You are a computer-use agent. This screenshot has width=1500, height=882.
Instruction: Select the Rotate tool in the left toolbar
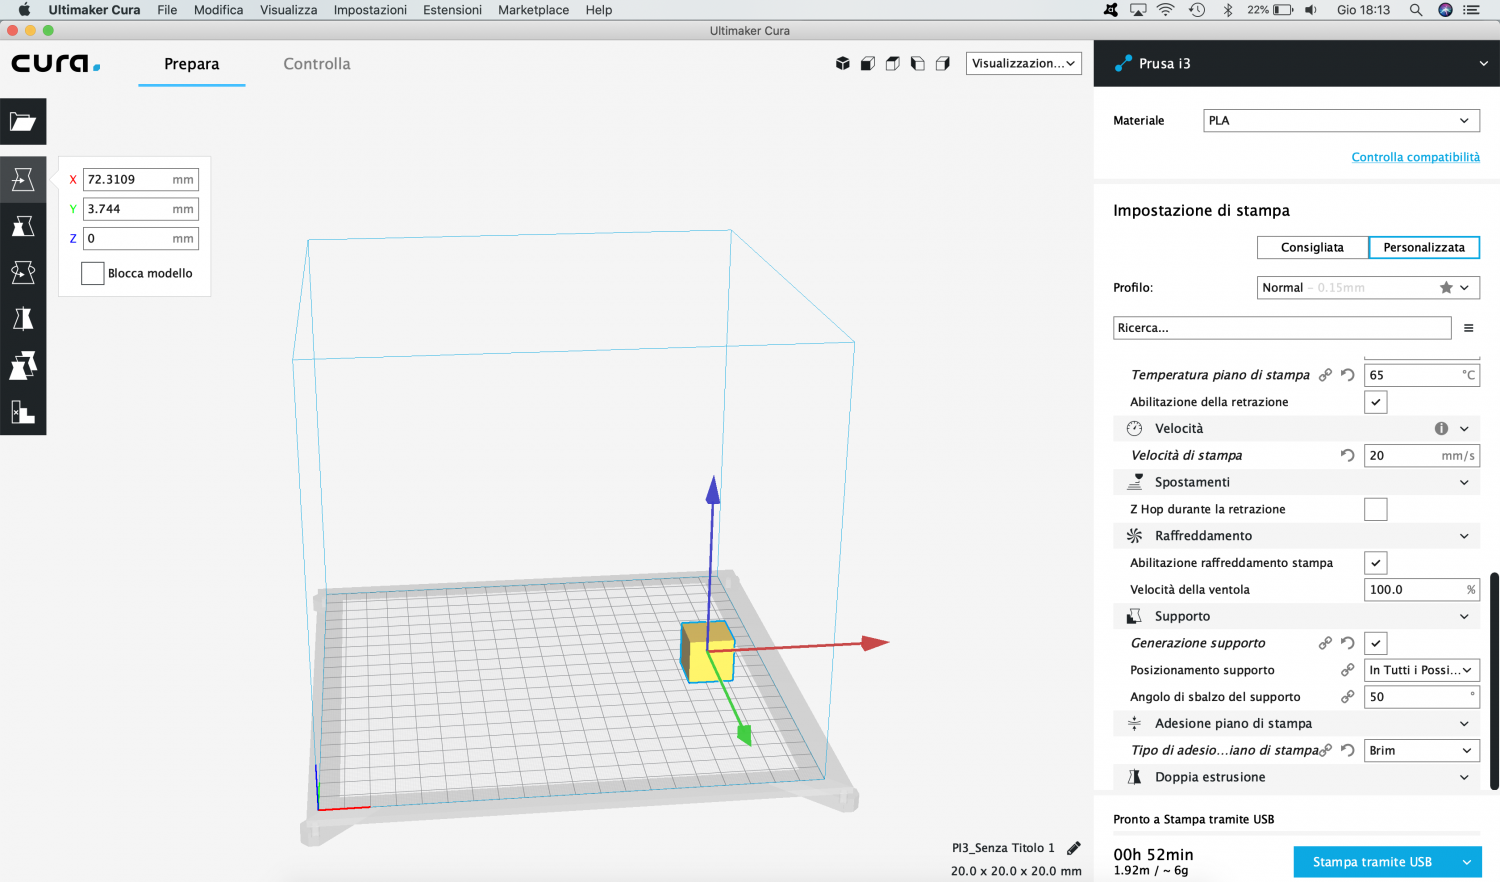coord(23,272)
